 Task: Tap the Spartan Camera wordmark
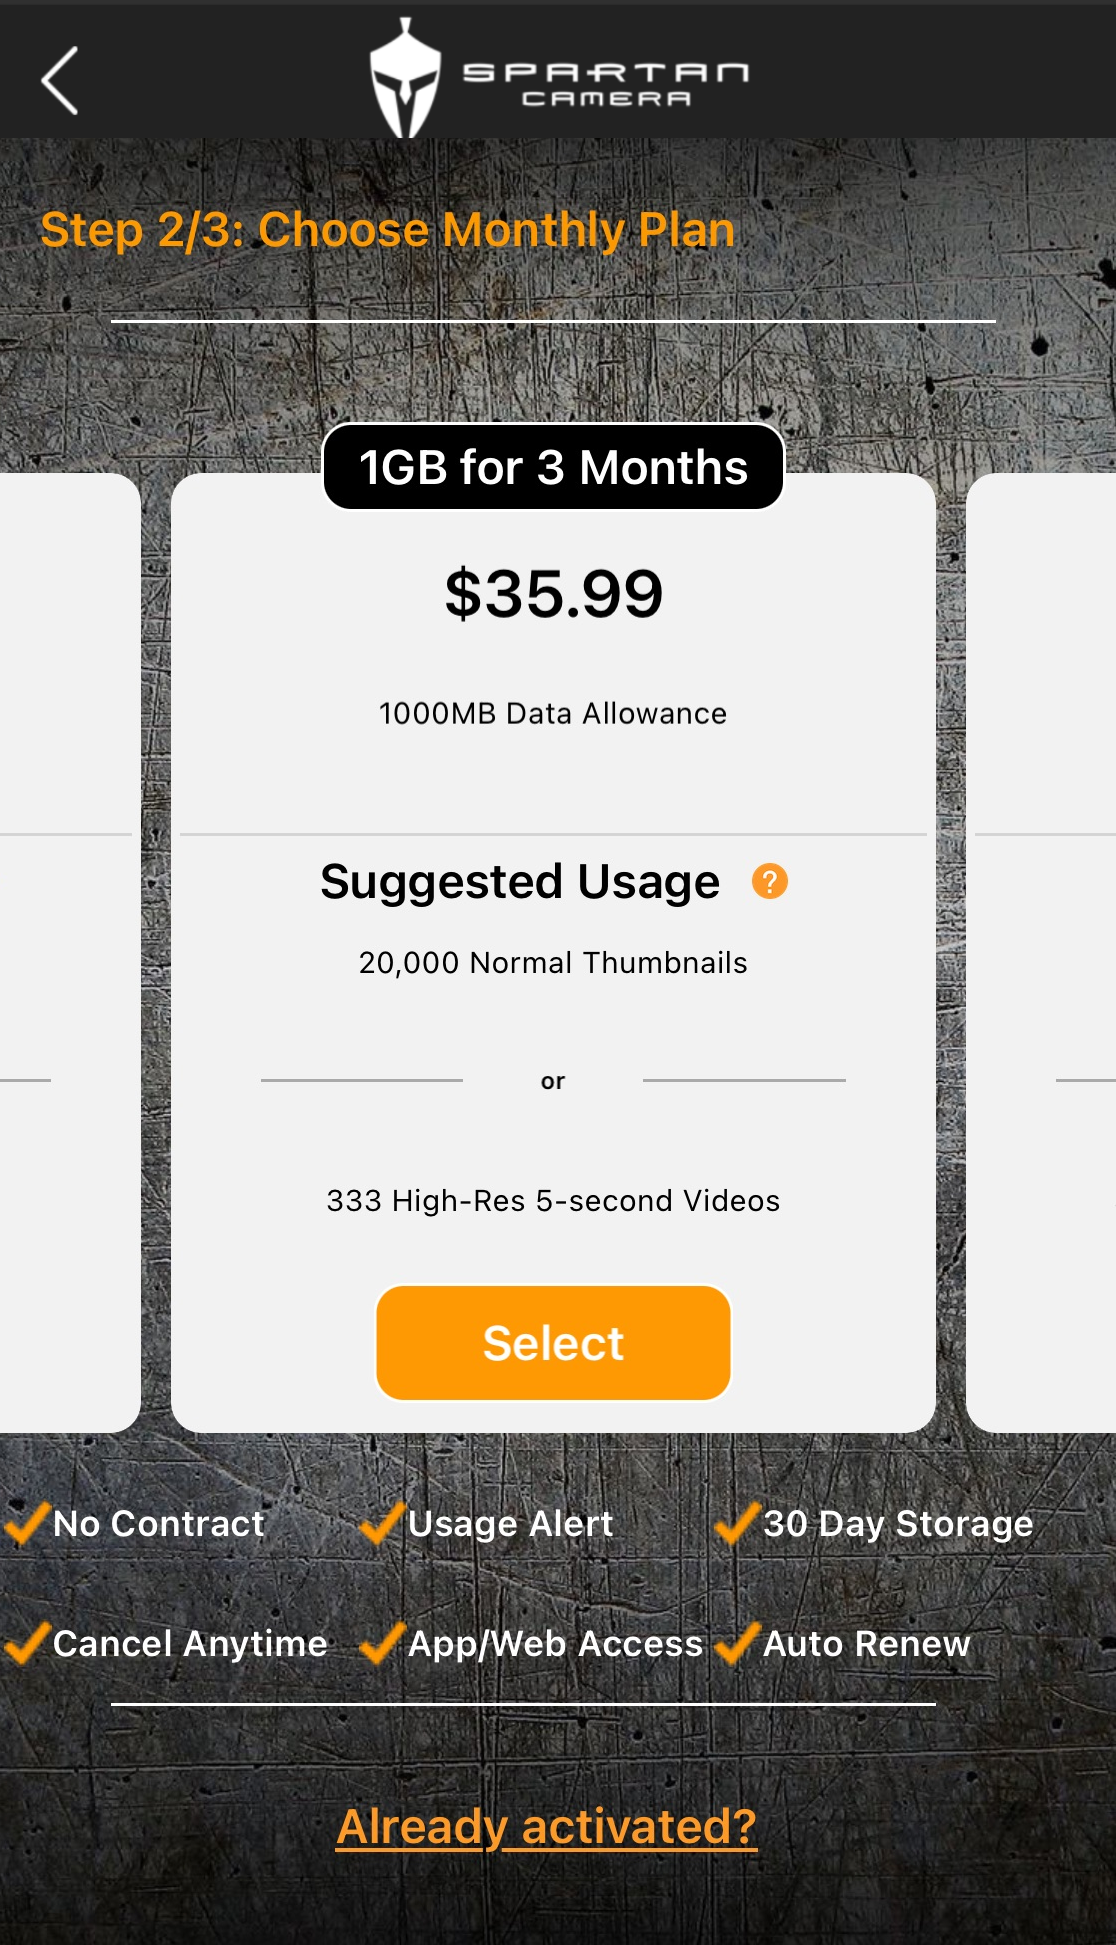point(606,84)
